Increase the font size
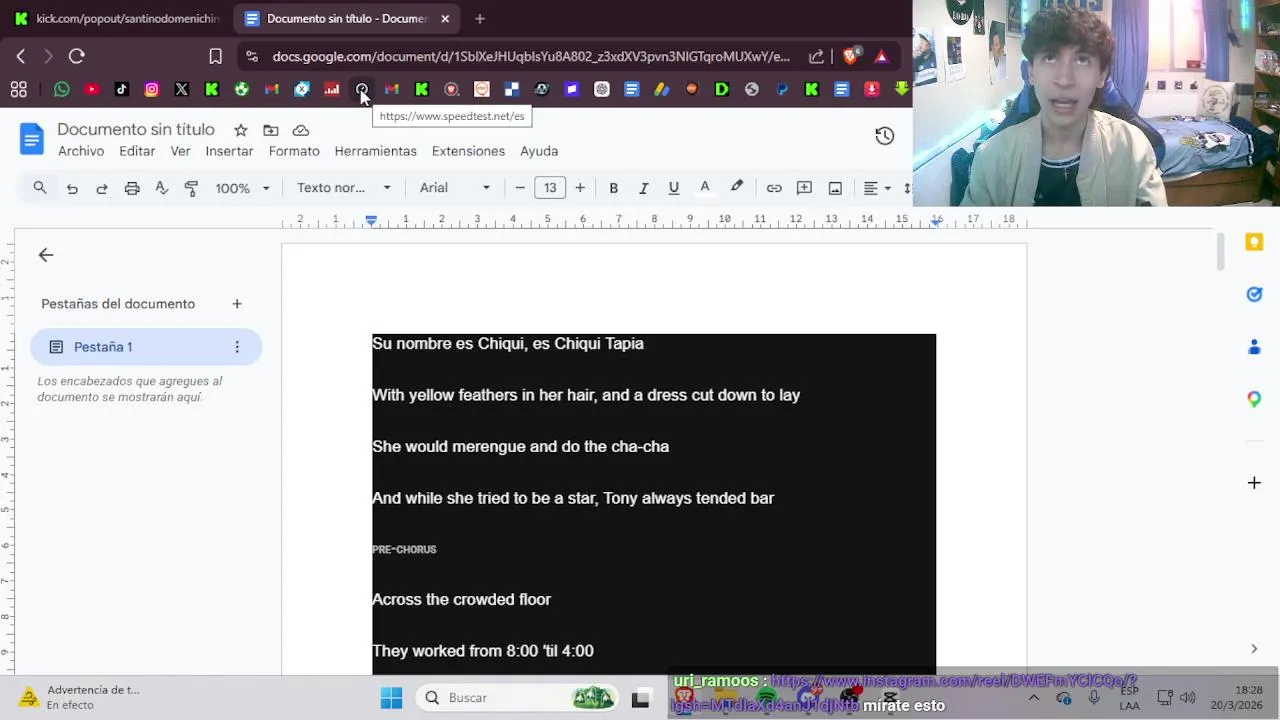The image size is (1280, 720). (x=580, y=188)
